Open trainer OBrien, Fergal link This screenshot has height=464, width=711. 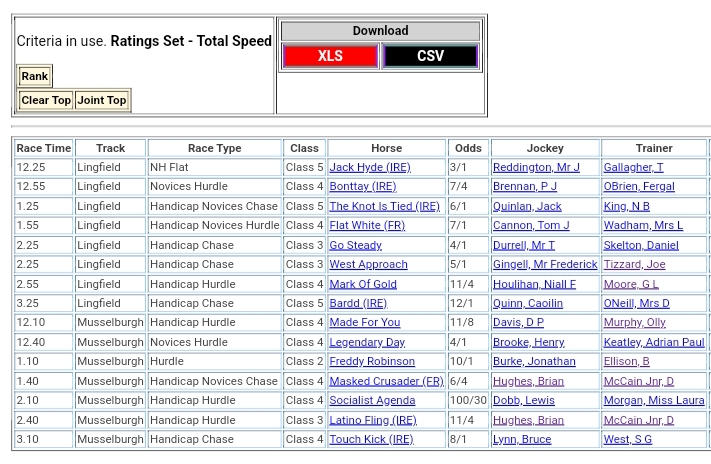click(x=638, y=186)
